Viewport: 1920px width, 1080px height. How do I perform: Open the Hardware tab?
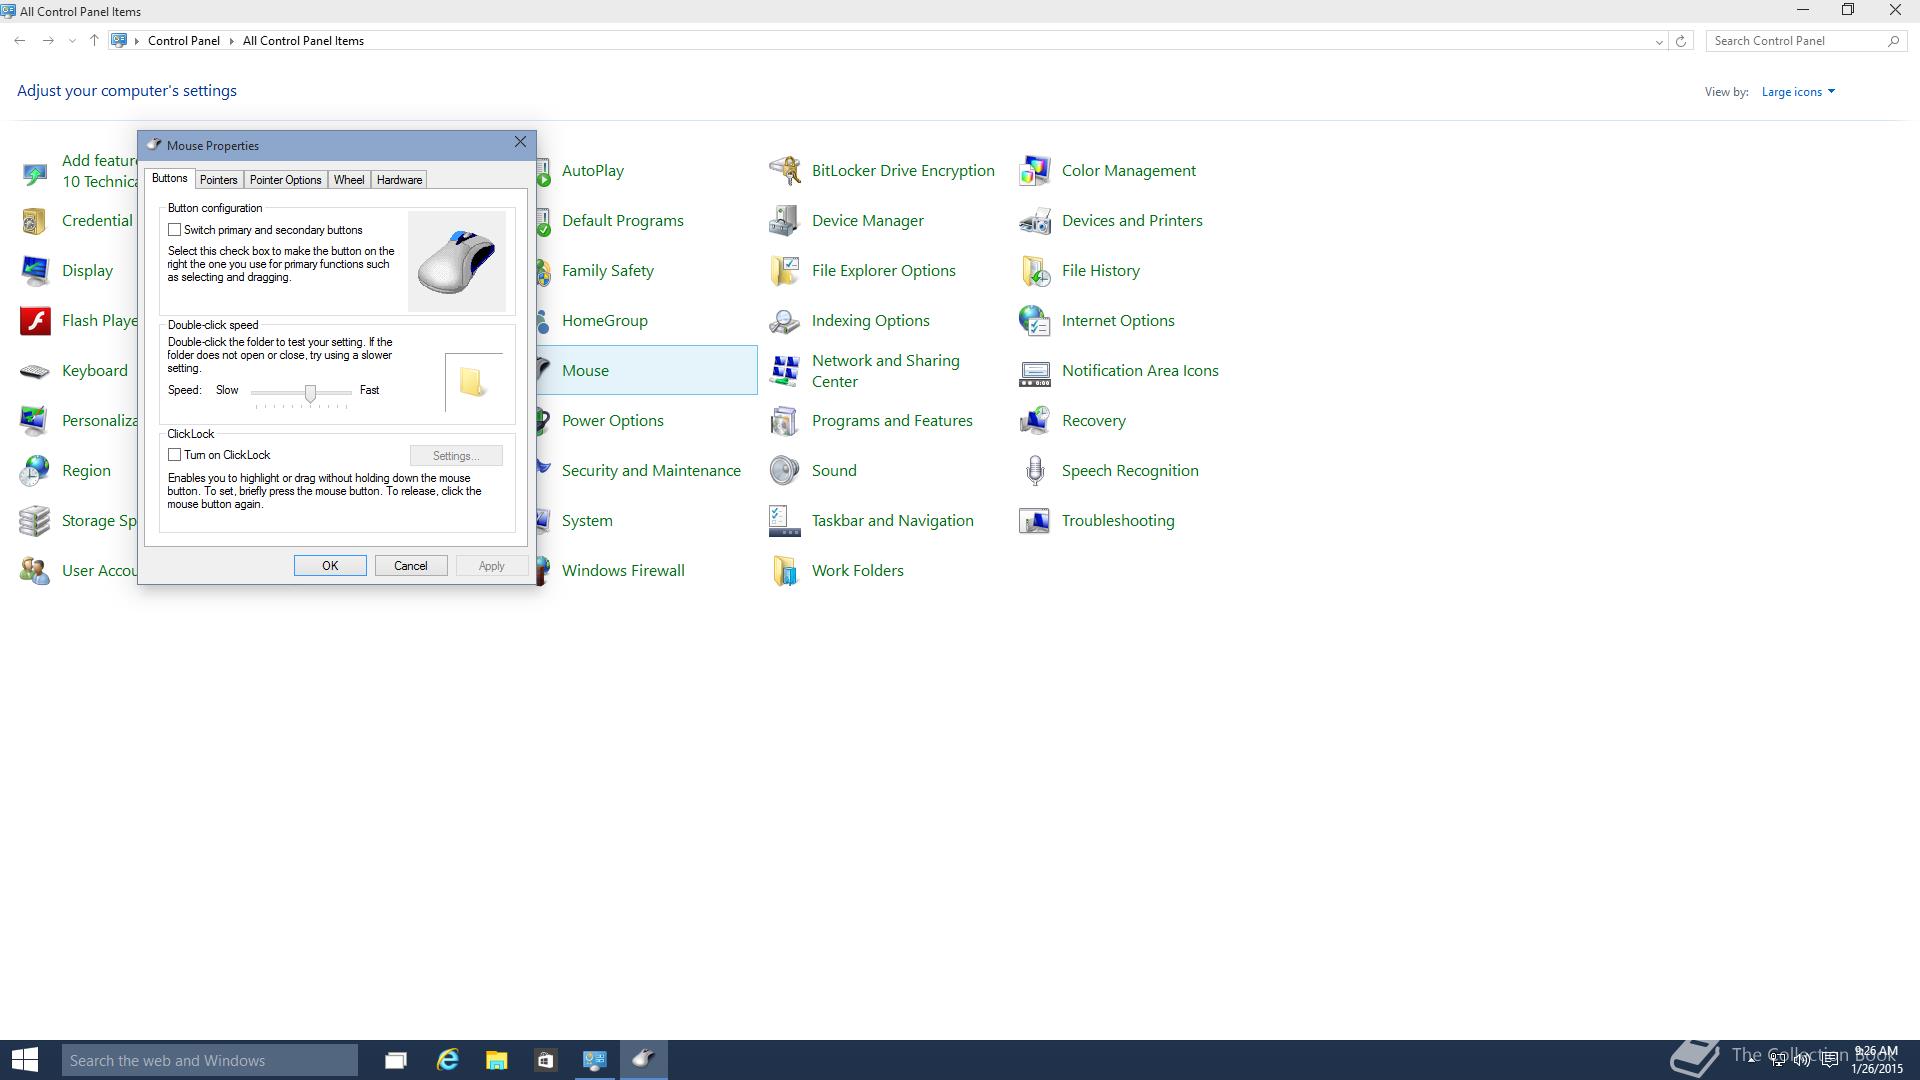pos(399,180)
